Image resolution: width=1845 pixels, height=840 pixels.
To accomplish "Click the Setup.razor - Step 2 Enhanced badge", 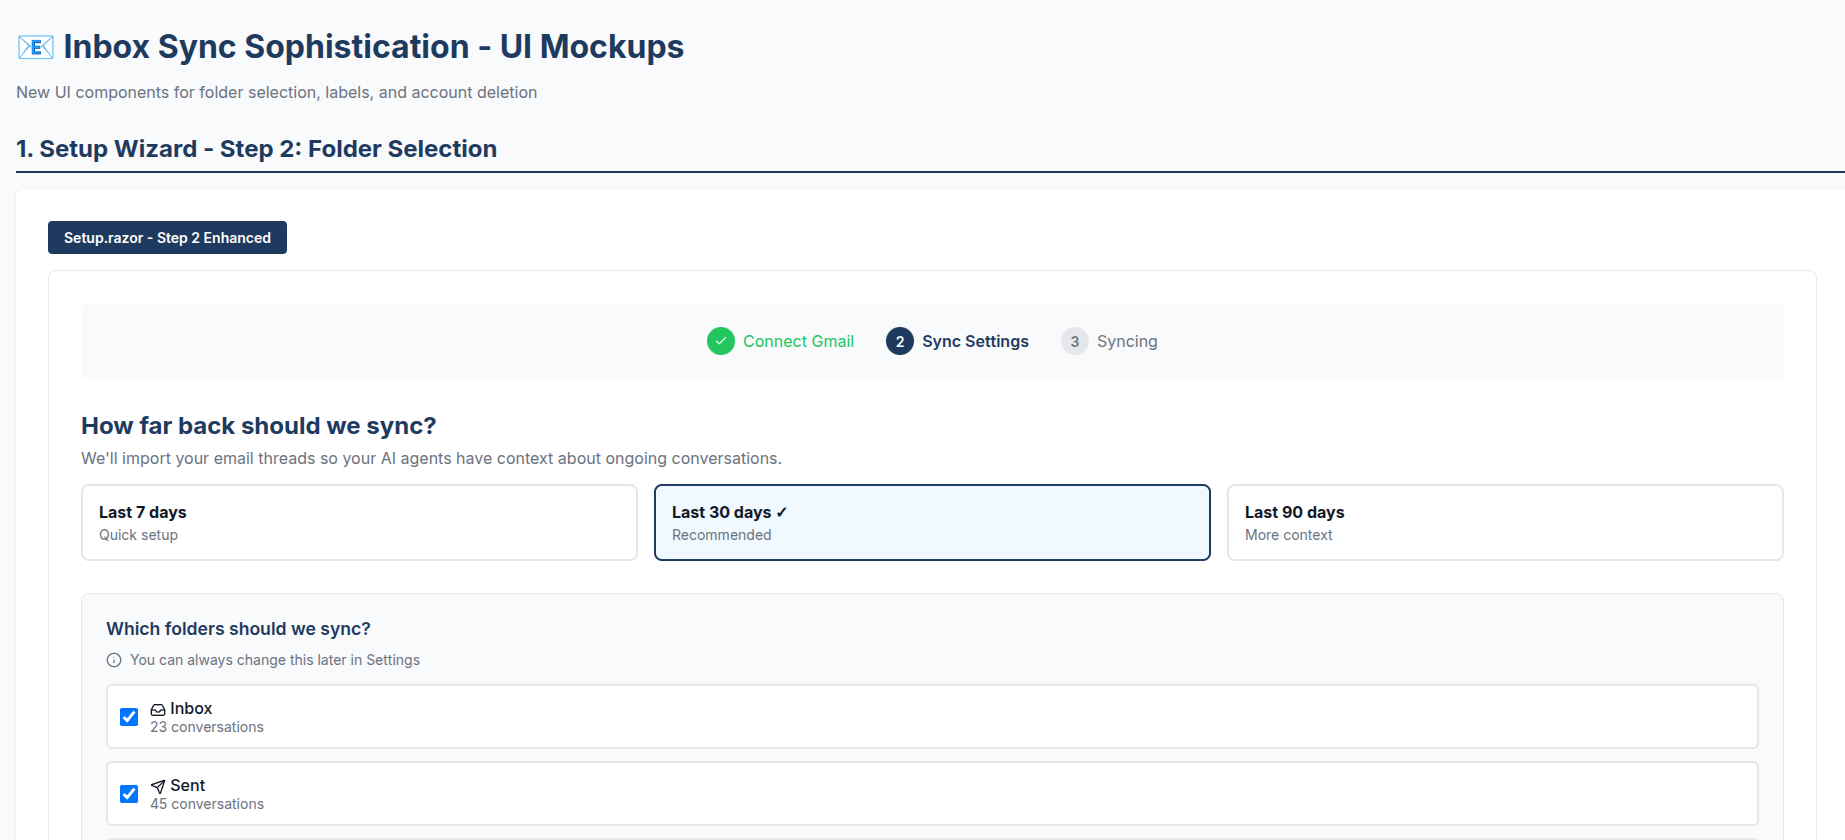I will [167, 237].
